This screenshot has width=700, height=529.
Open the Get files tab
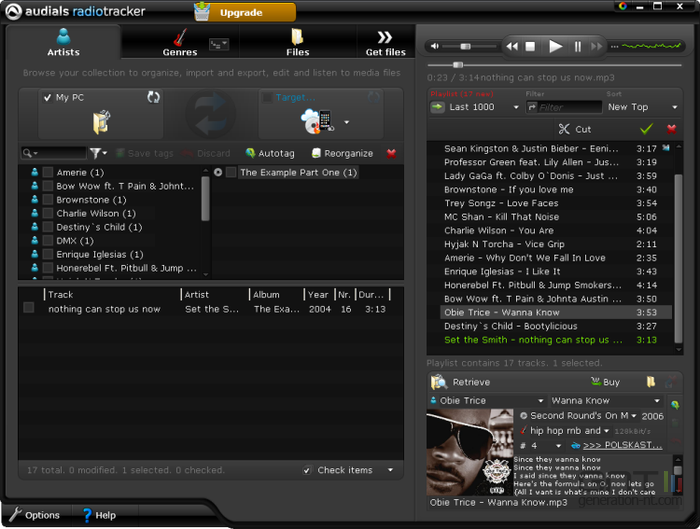(x=385, y=42)
